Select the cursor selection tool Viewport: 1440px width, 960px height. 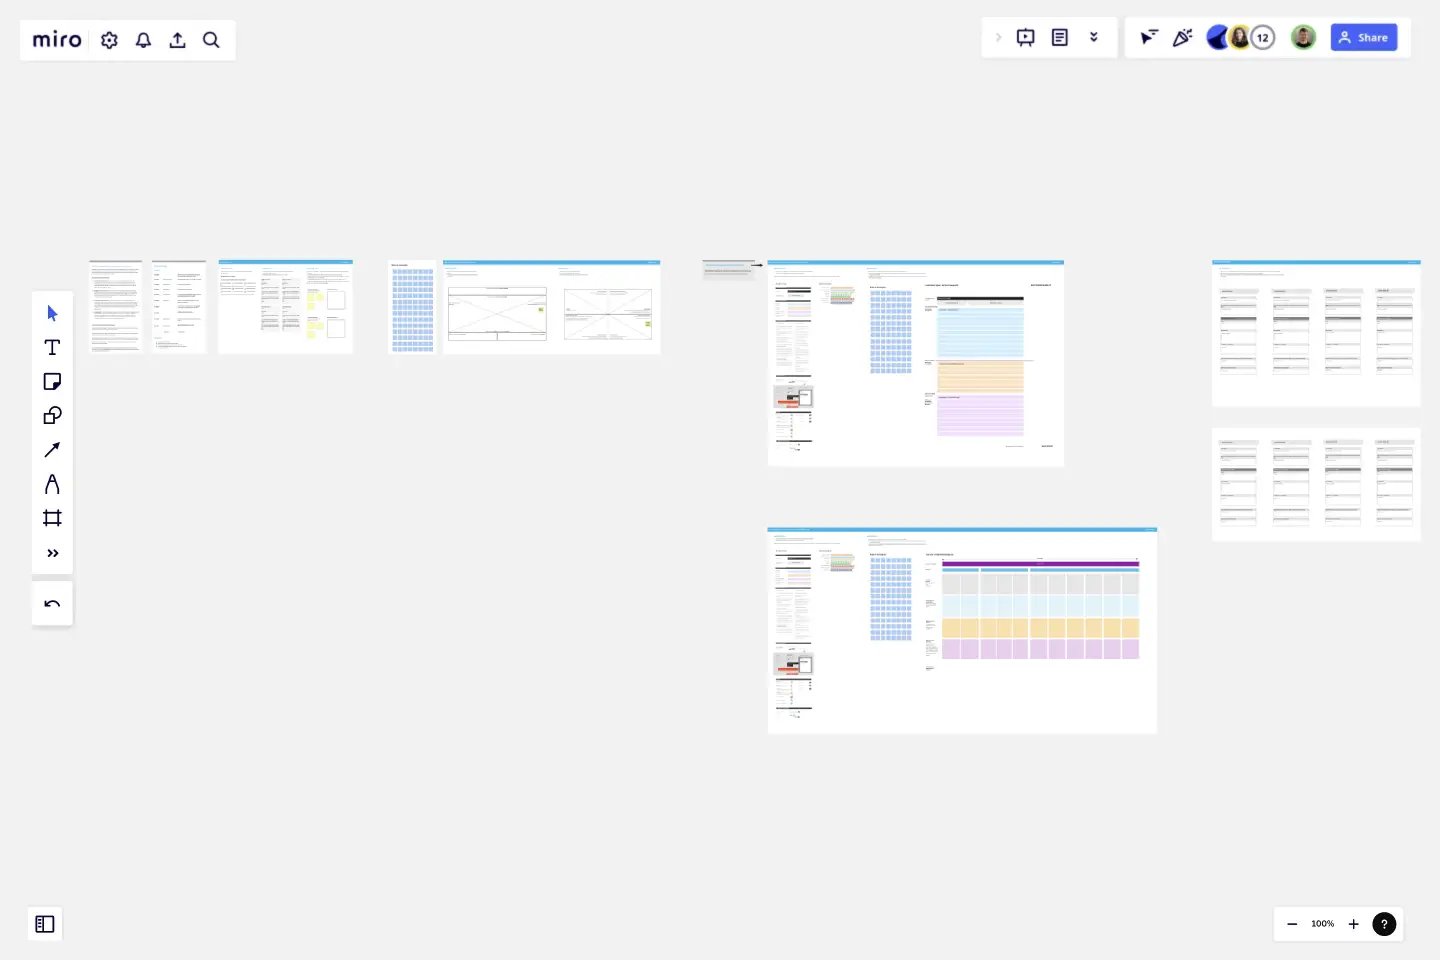coord(52,312)
